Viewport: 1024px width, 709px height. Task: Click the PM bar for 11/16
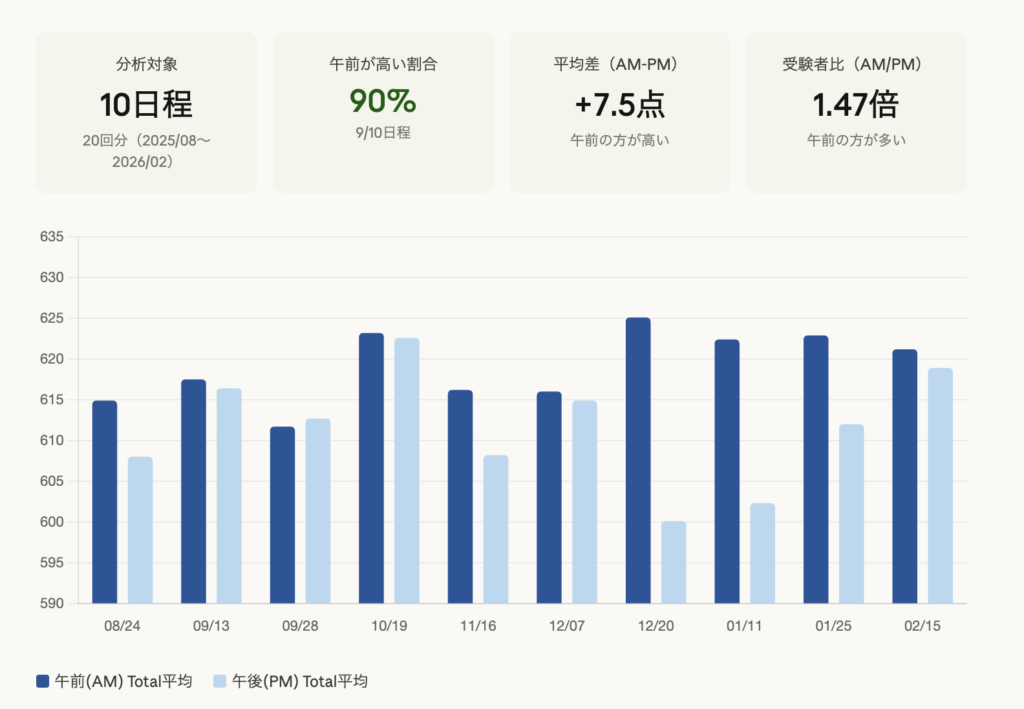495,529
